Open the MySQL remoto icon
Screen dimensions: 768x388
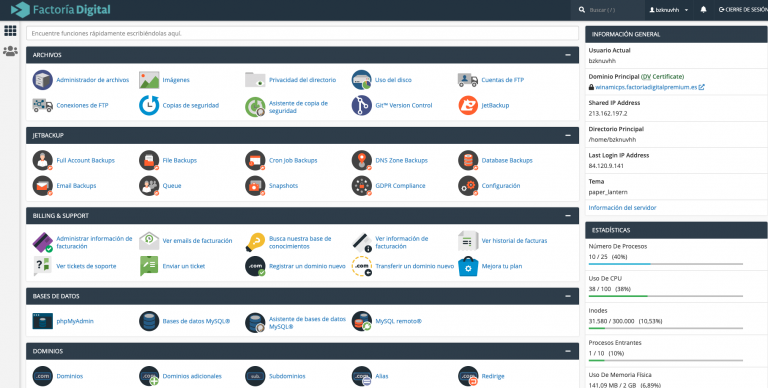tap(361, 321)
